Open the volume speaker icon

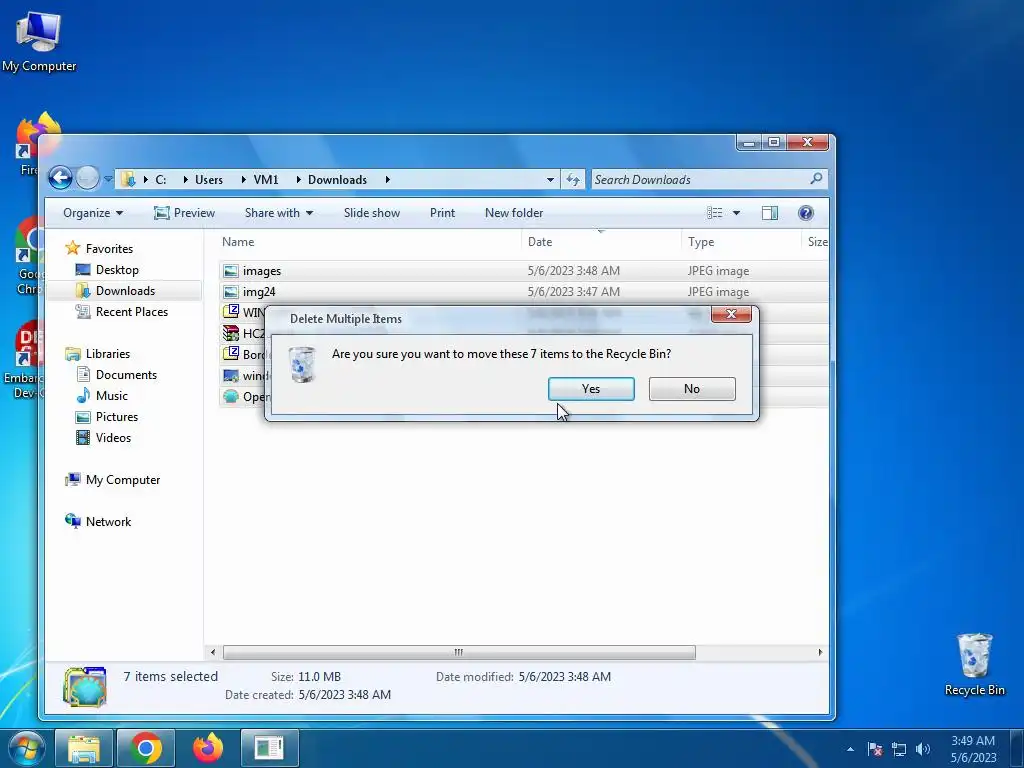click(923, 749)
